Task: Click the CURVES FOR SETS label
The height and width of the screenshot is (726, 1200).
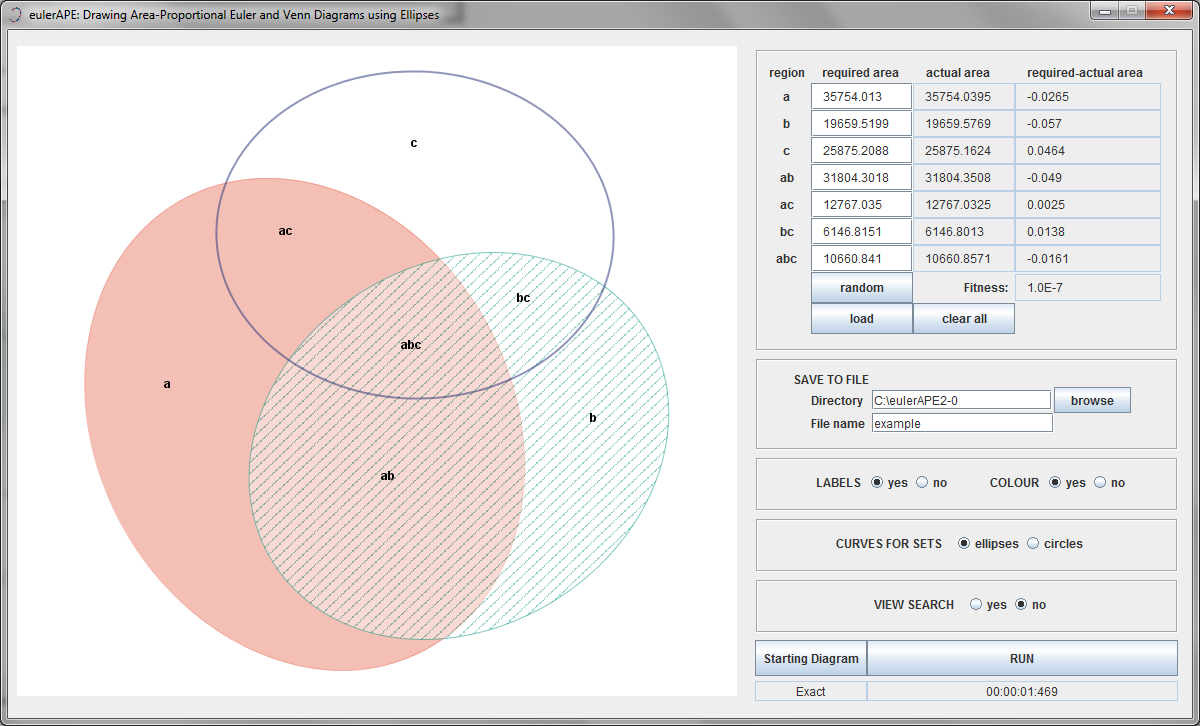Action: [889, 544]
